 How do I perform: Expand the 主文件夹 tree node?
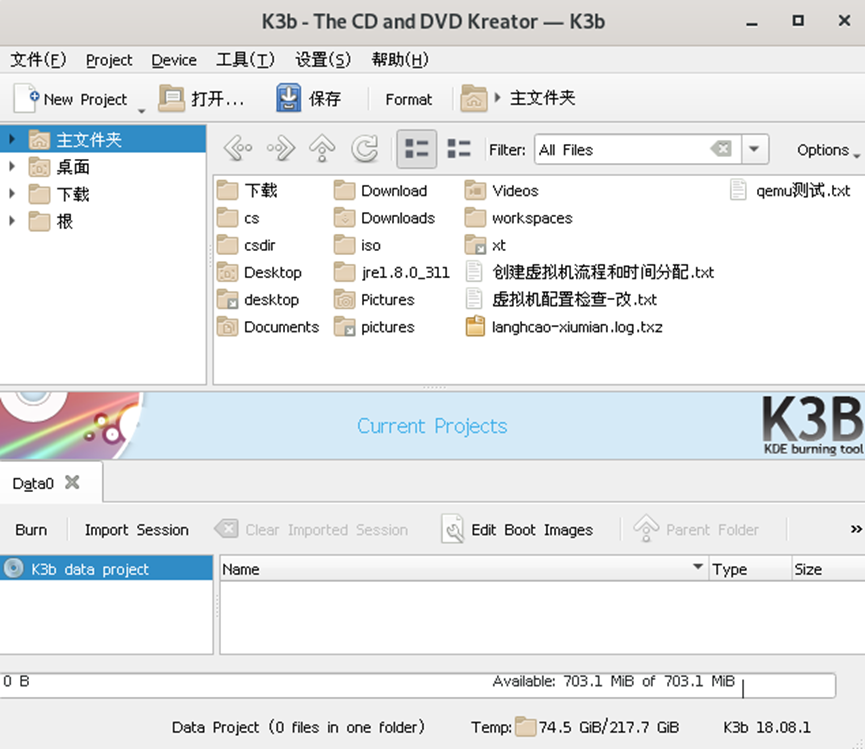pyautogui.click(x=12, y=139)
